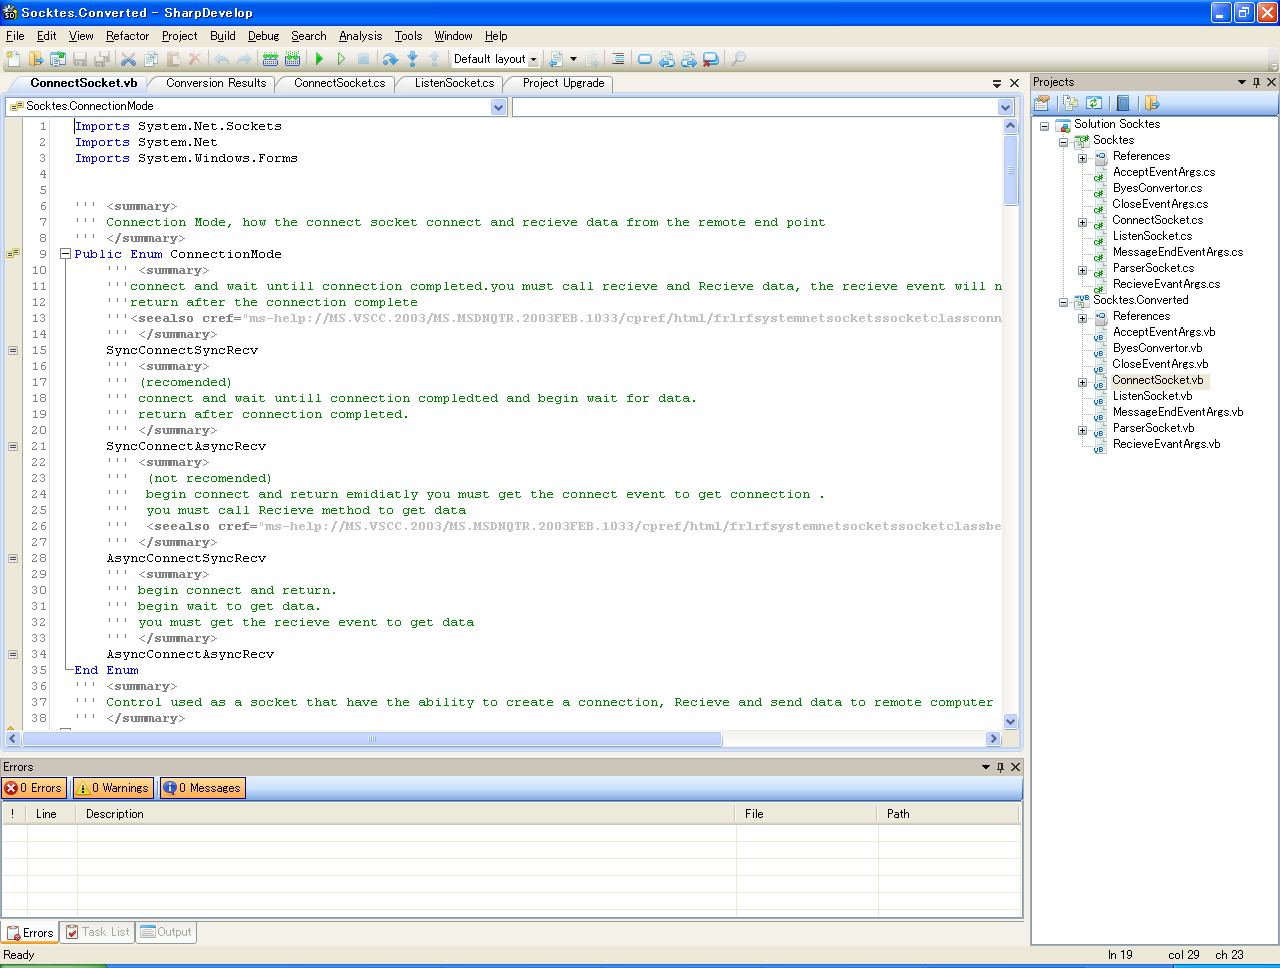Collapse the ConnectionMode enum fold marker
Image resolution: width=1280 pixels, height=968 pixels.
tap(65, 254)
